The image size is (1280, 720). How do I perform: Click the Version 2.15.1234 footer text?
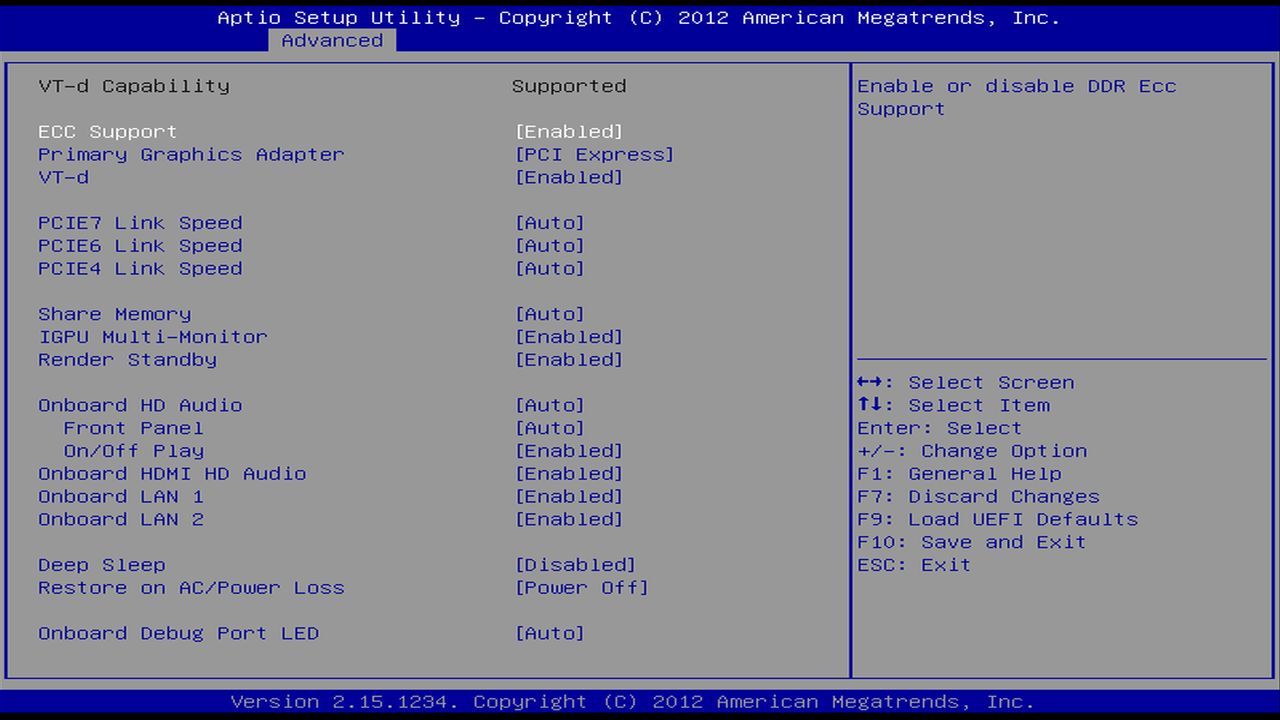(x=633, y=701)
